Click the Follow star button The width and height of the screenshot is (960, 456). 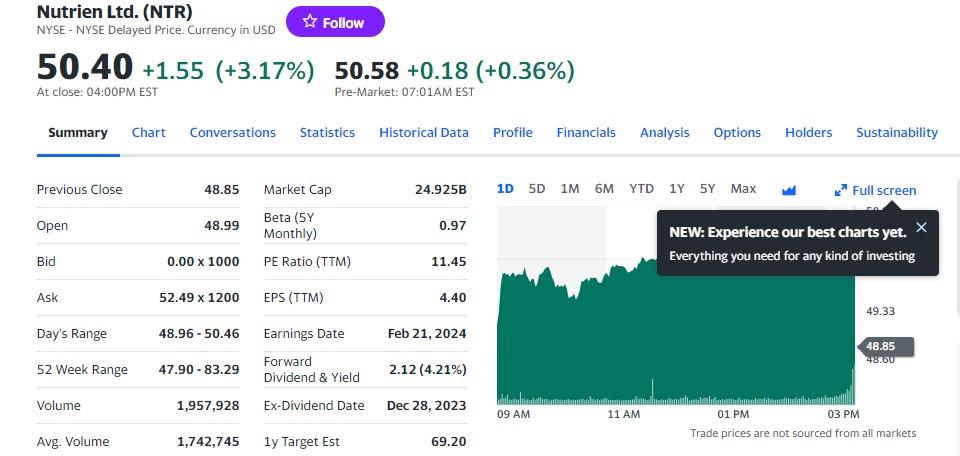coord(334,22)
